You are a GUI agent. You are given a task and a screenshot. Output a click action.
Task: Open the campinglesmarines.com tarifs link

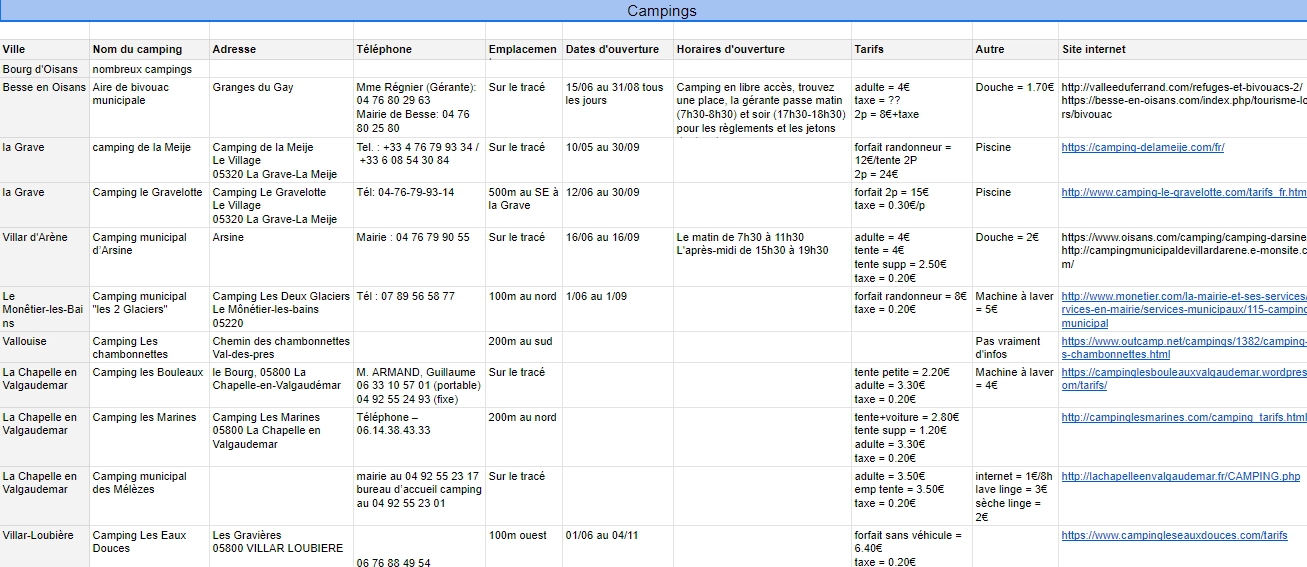(1184, 417)
